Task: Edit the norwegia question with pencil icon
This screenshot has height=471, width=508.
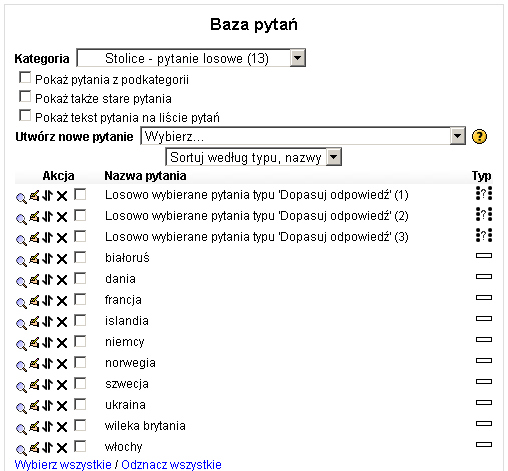Action: (x=34, y=363)
